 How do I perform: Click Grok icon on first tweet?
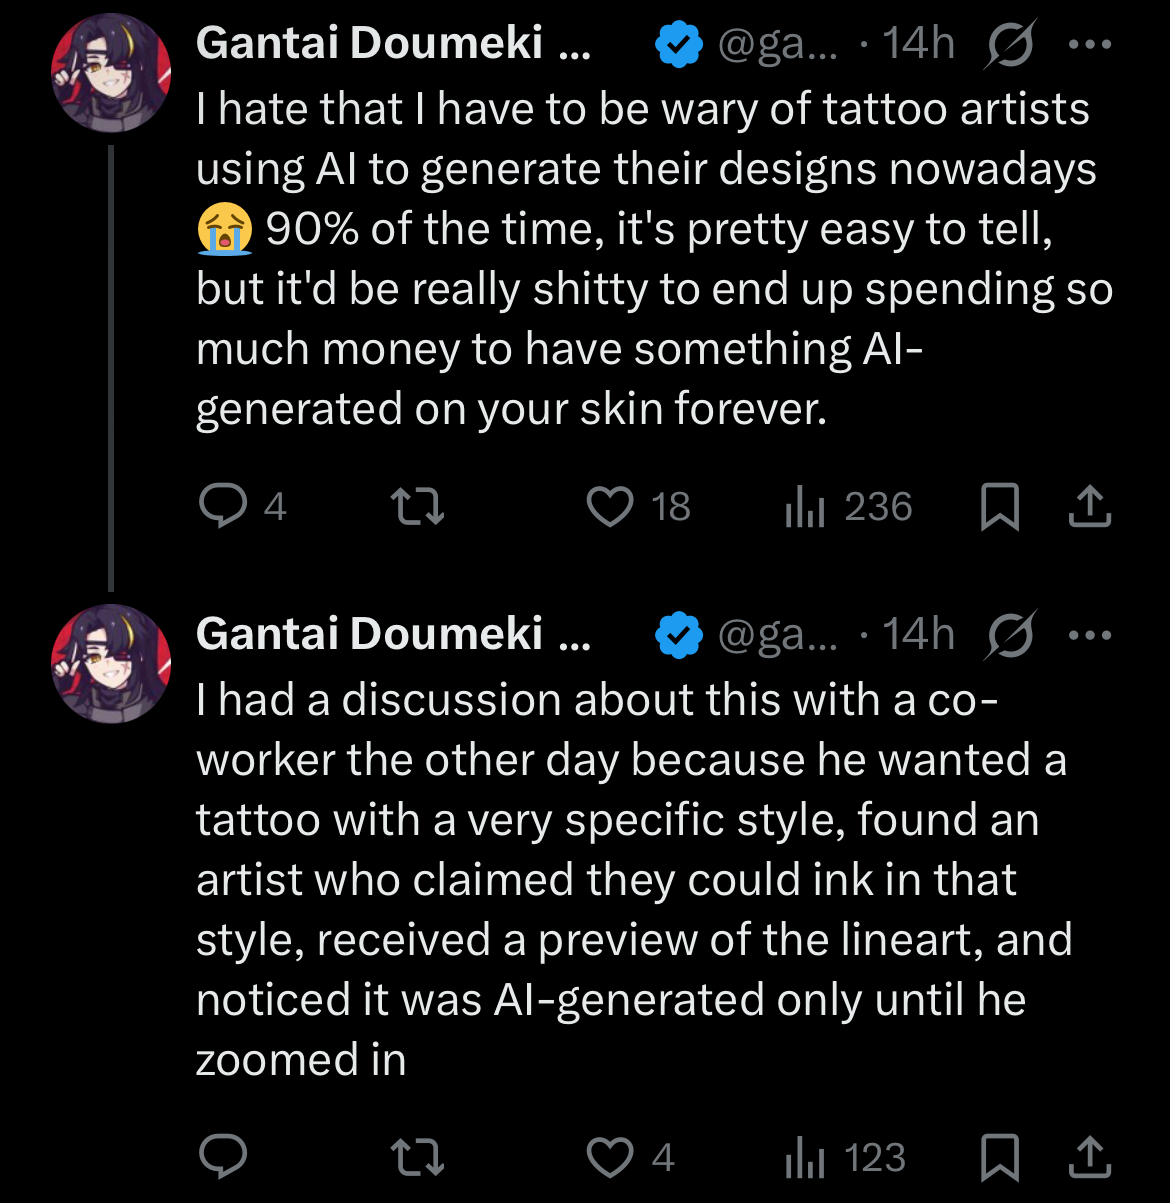click(x=1010, y=44)
